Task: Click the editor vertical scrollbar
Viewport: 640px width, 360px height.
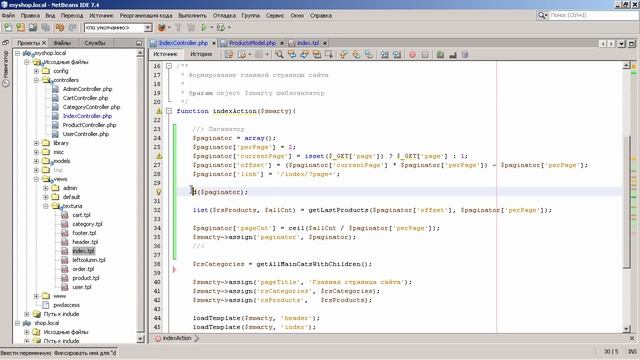Action: (627, 197)
